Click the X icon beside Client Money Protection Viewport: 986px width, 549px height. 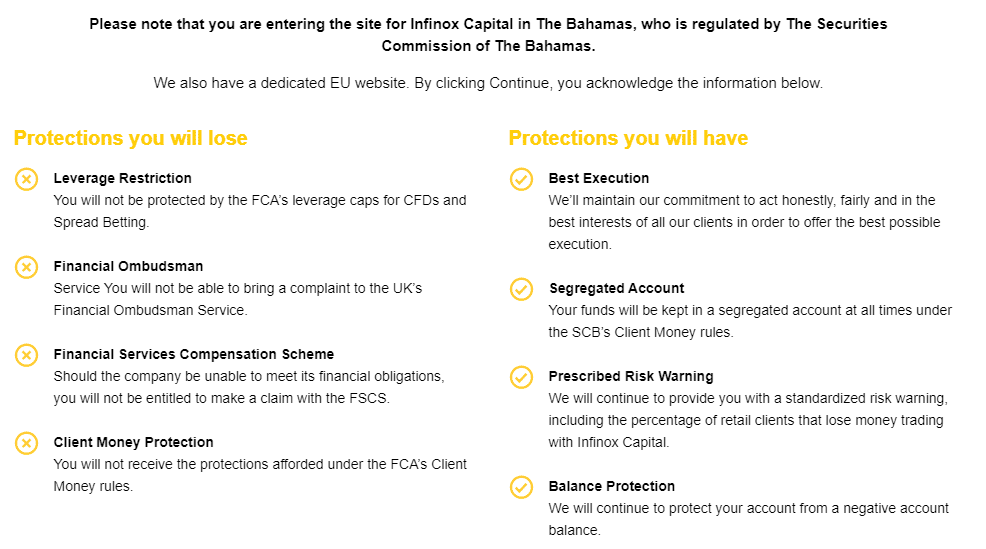tap(26, 443)
